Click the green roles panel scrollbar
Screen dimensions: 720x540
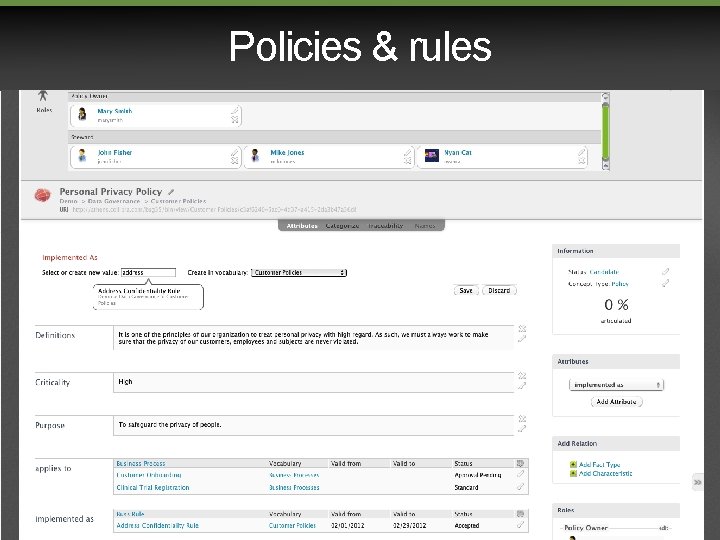[606, 131]
